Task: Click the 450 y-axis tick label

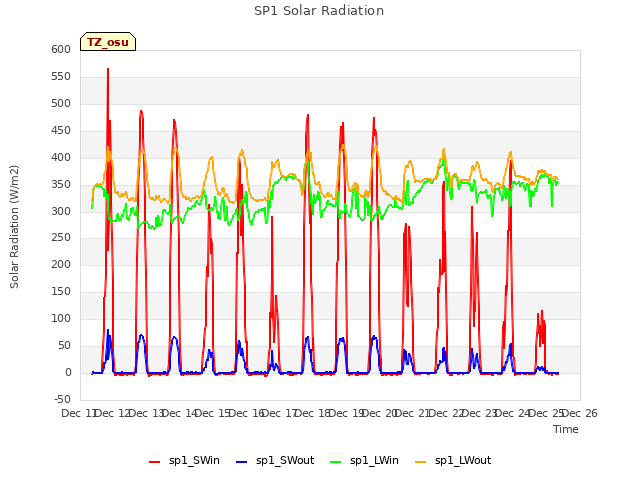Action: 61,130
